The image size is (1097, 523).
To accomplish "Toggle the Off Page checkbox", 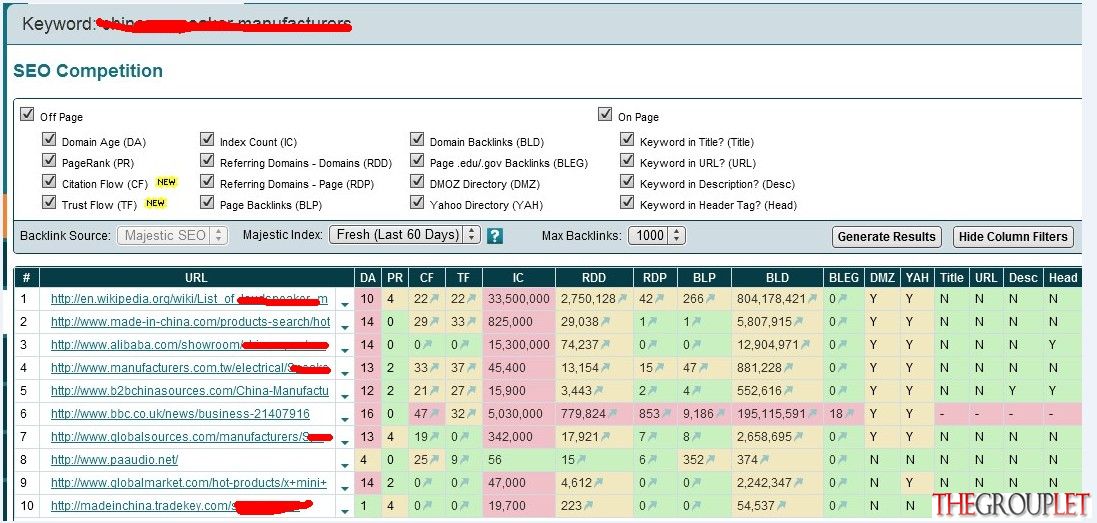I will 27,114.
